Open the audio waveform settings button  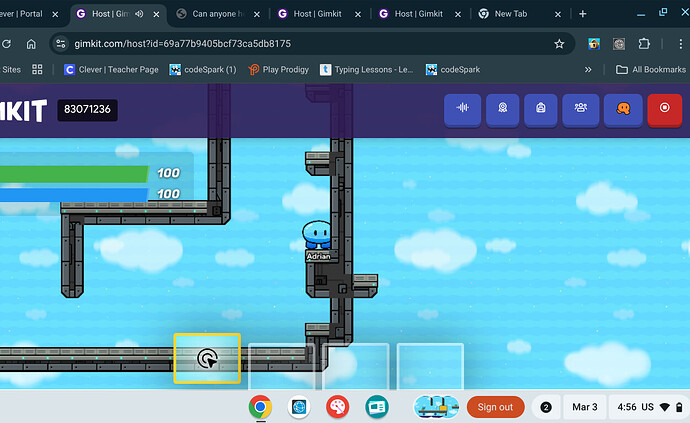tap(463, 109)
